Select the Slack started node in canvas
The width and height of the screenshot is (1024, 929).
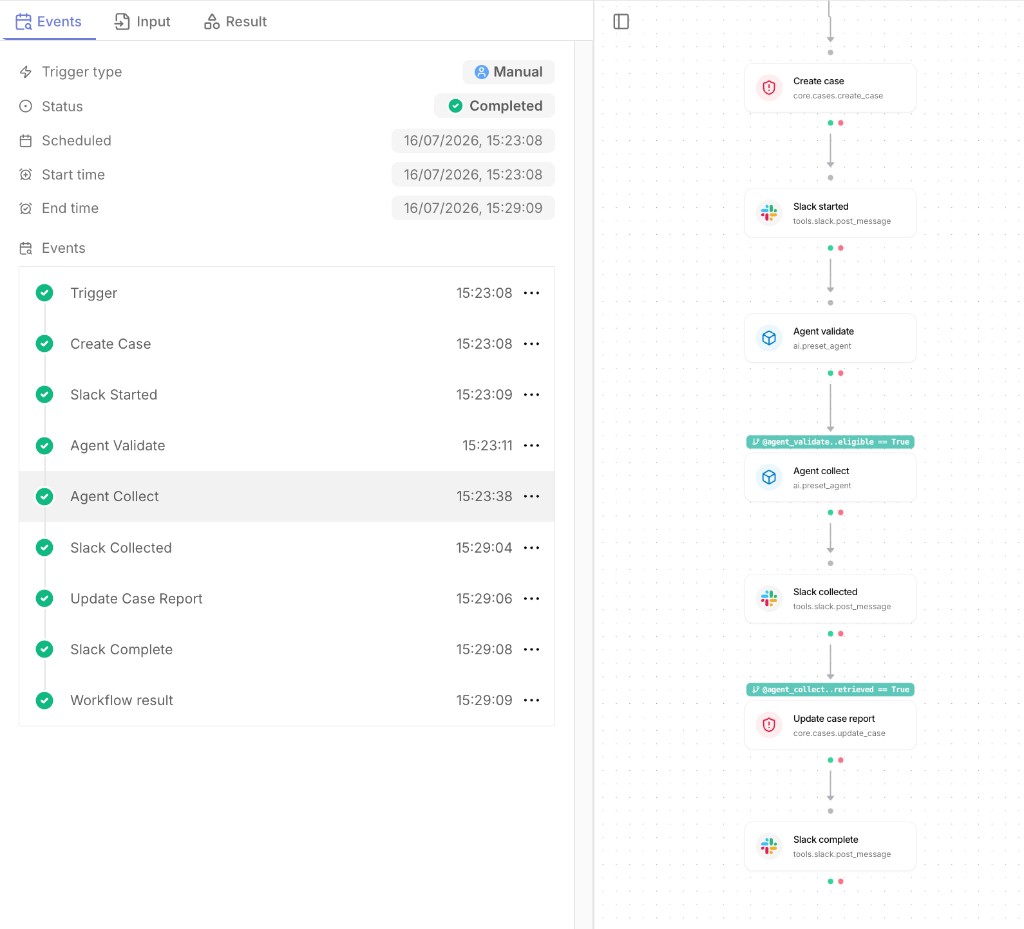830,213
